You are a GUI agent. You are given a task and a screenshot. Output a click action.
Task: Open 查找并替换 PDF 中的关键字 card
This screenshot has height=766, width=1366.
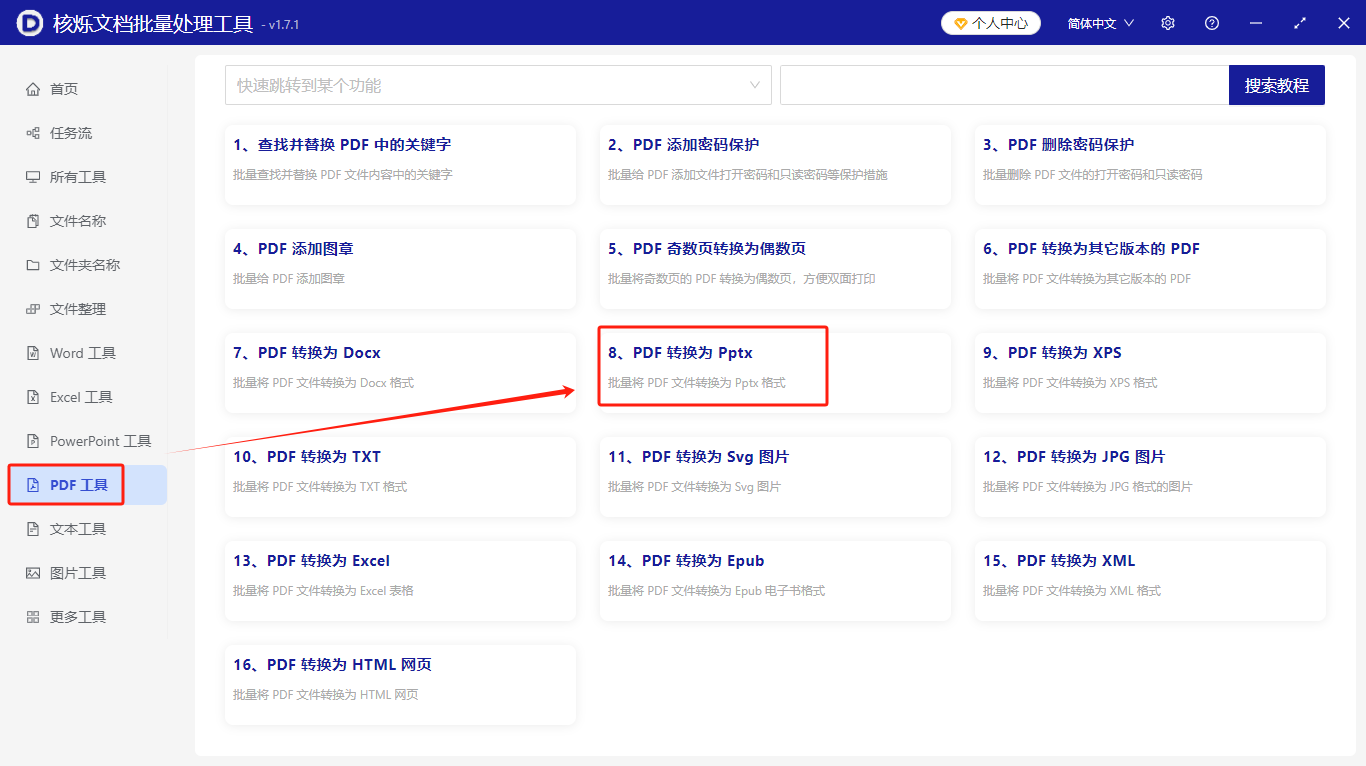click(400, 165)
